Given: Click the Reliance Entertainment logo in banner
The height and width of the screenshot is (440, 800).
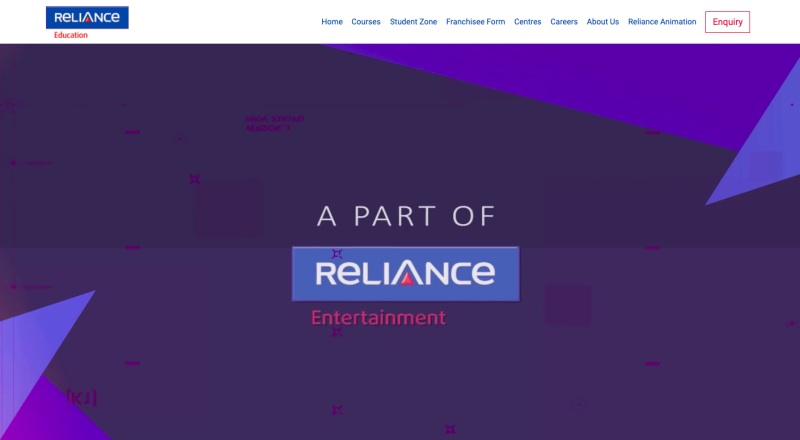Looking at the screenshot, I should (x=406, y=274).
